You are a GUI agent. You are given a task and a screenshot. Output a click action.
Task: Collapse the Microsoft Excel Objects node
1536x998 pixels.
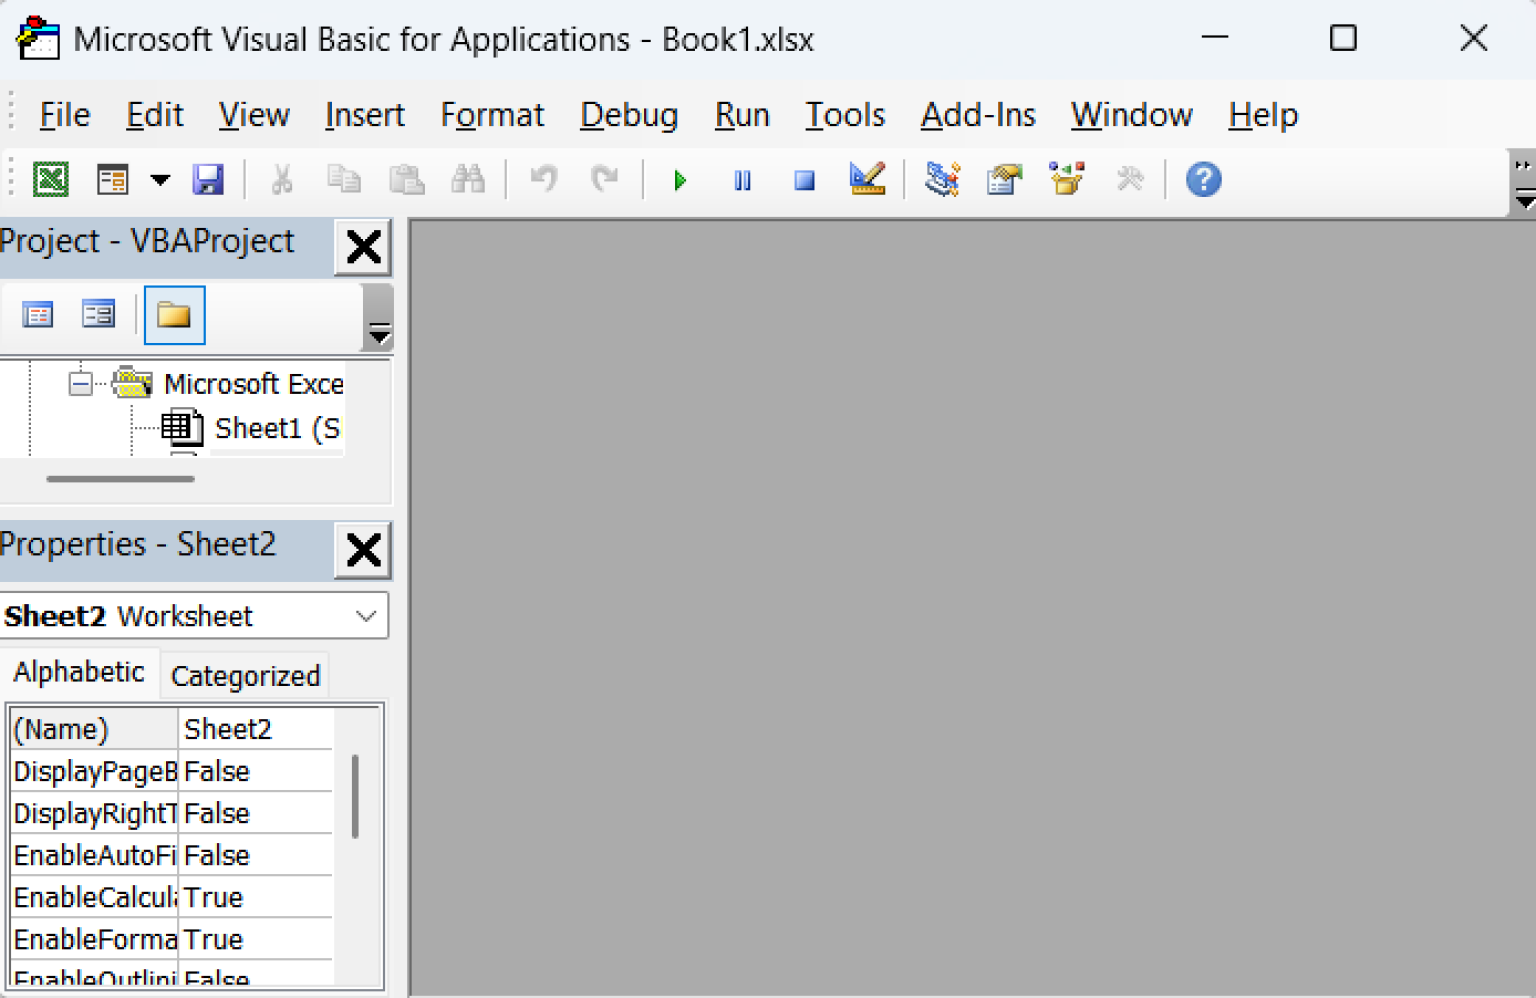(x=79, y=383)
